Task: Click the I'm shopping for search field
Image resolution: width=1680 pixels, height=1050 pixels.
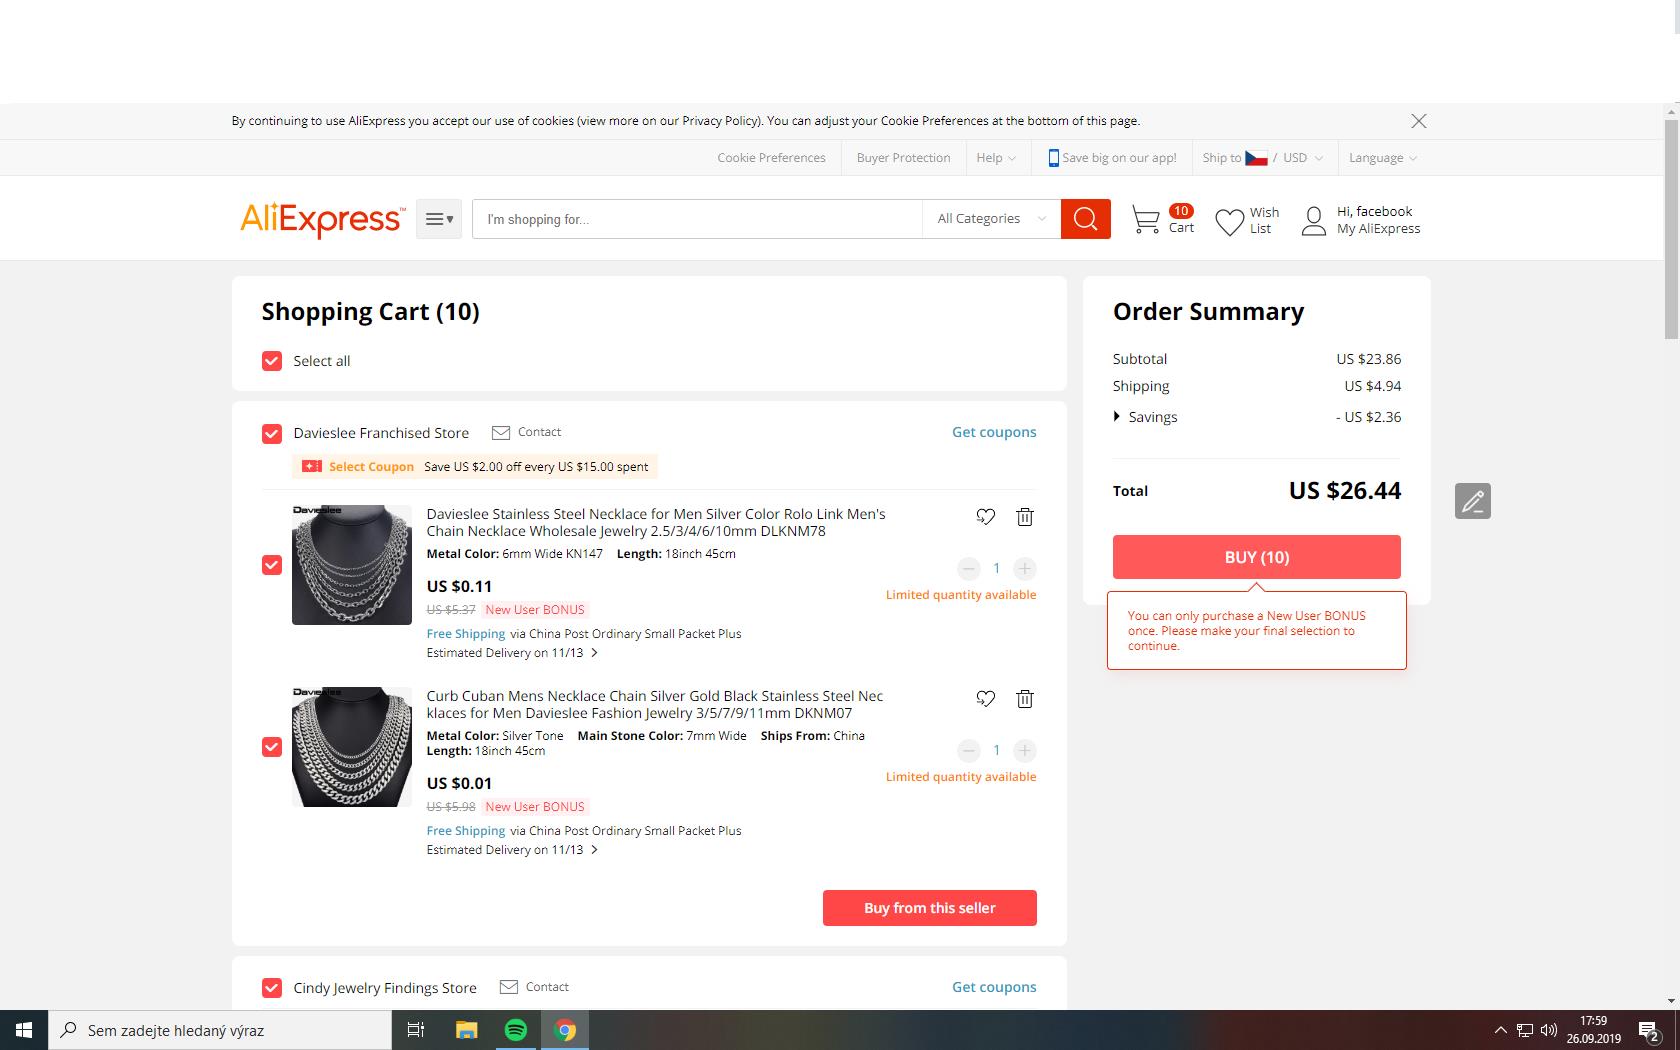Action: (697, 219)
